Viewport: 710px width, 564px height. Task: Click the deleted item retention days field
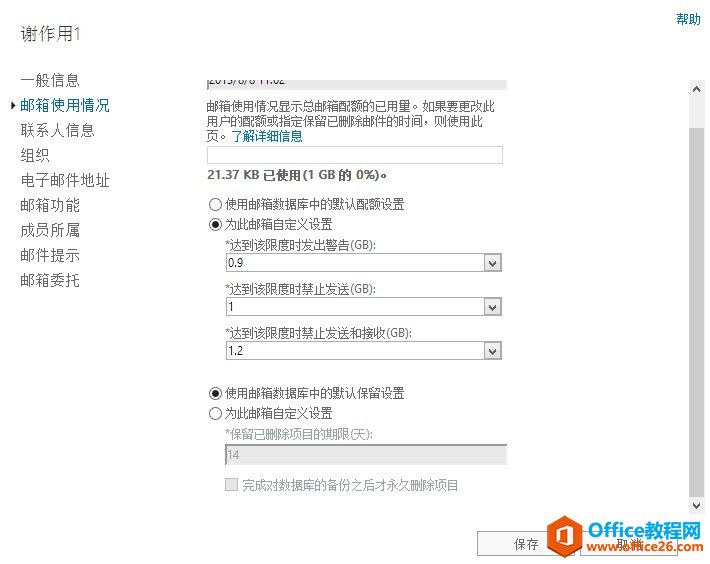(366, 455)
